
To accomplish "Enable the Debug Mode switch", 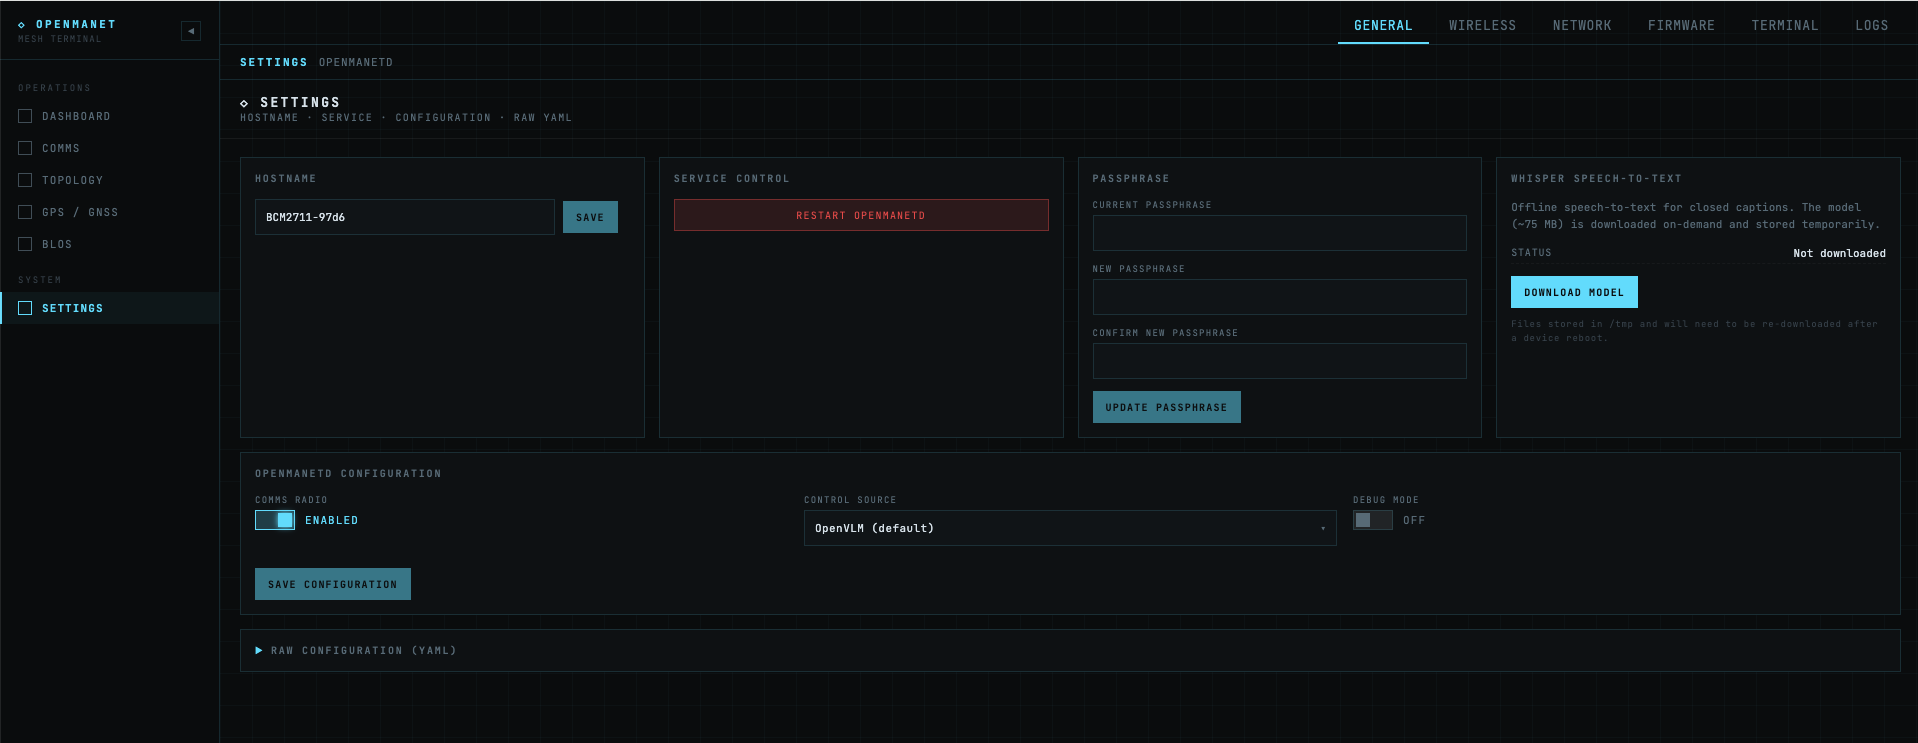I will pyautogui.click(x=1372, y=520).
